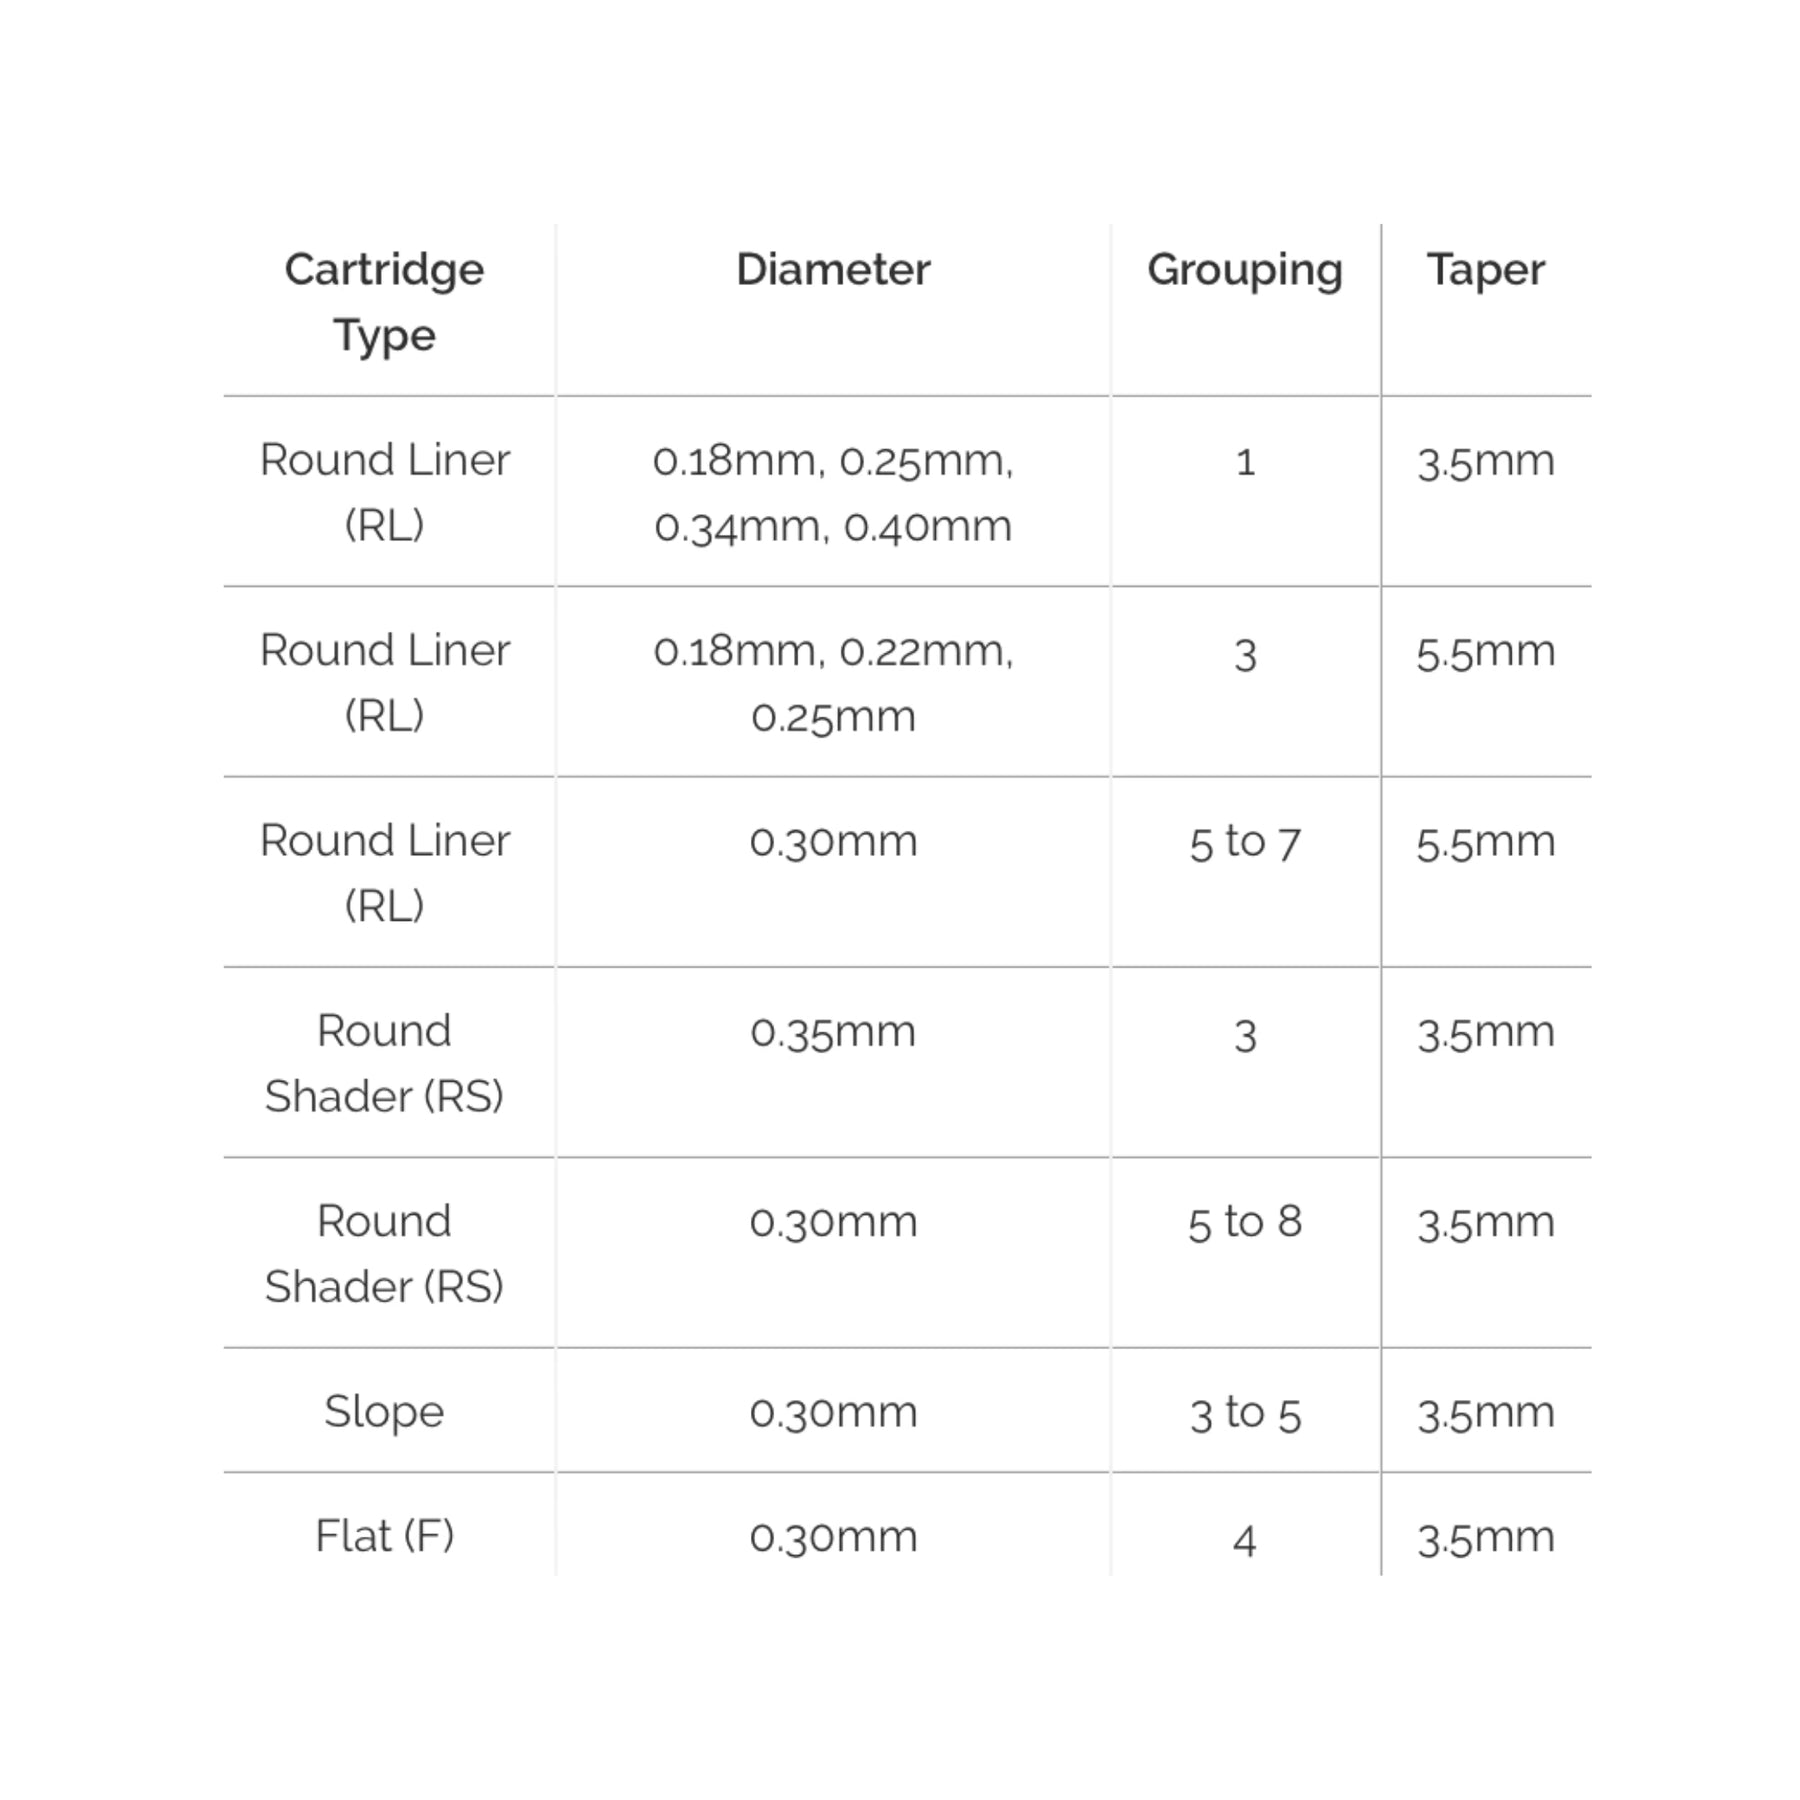This screenshot has width=1800, height=1800.
Task: Select the Round Shader cell with grouping 5 to 8
Action: click(384, 1253)
